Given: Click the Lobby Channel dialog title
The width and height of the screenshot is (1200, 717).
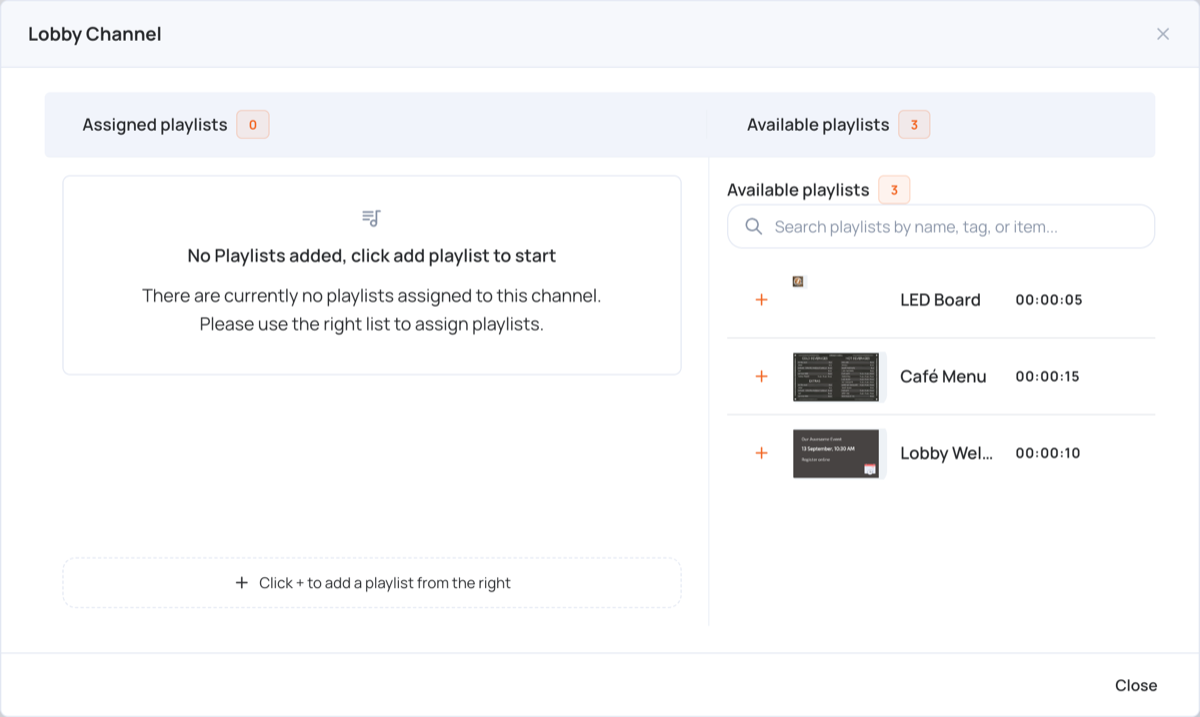Looking at the screenshot, I should tap(95, 34).
